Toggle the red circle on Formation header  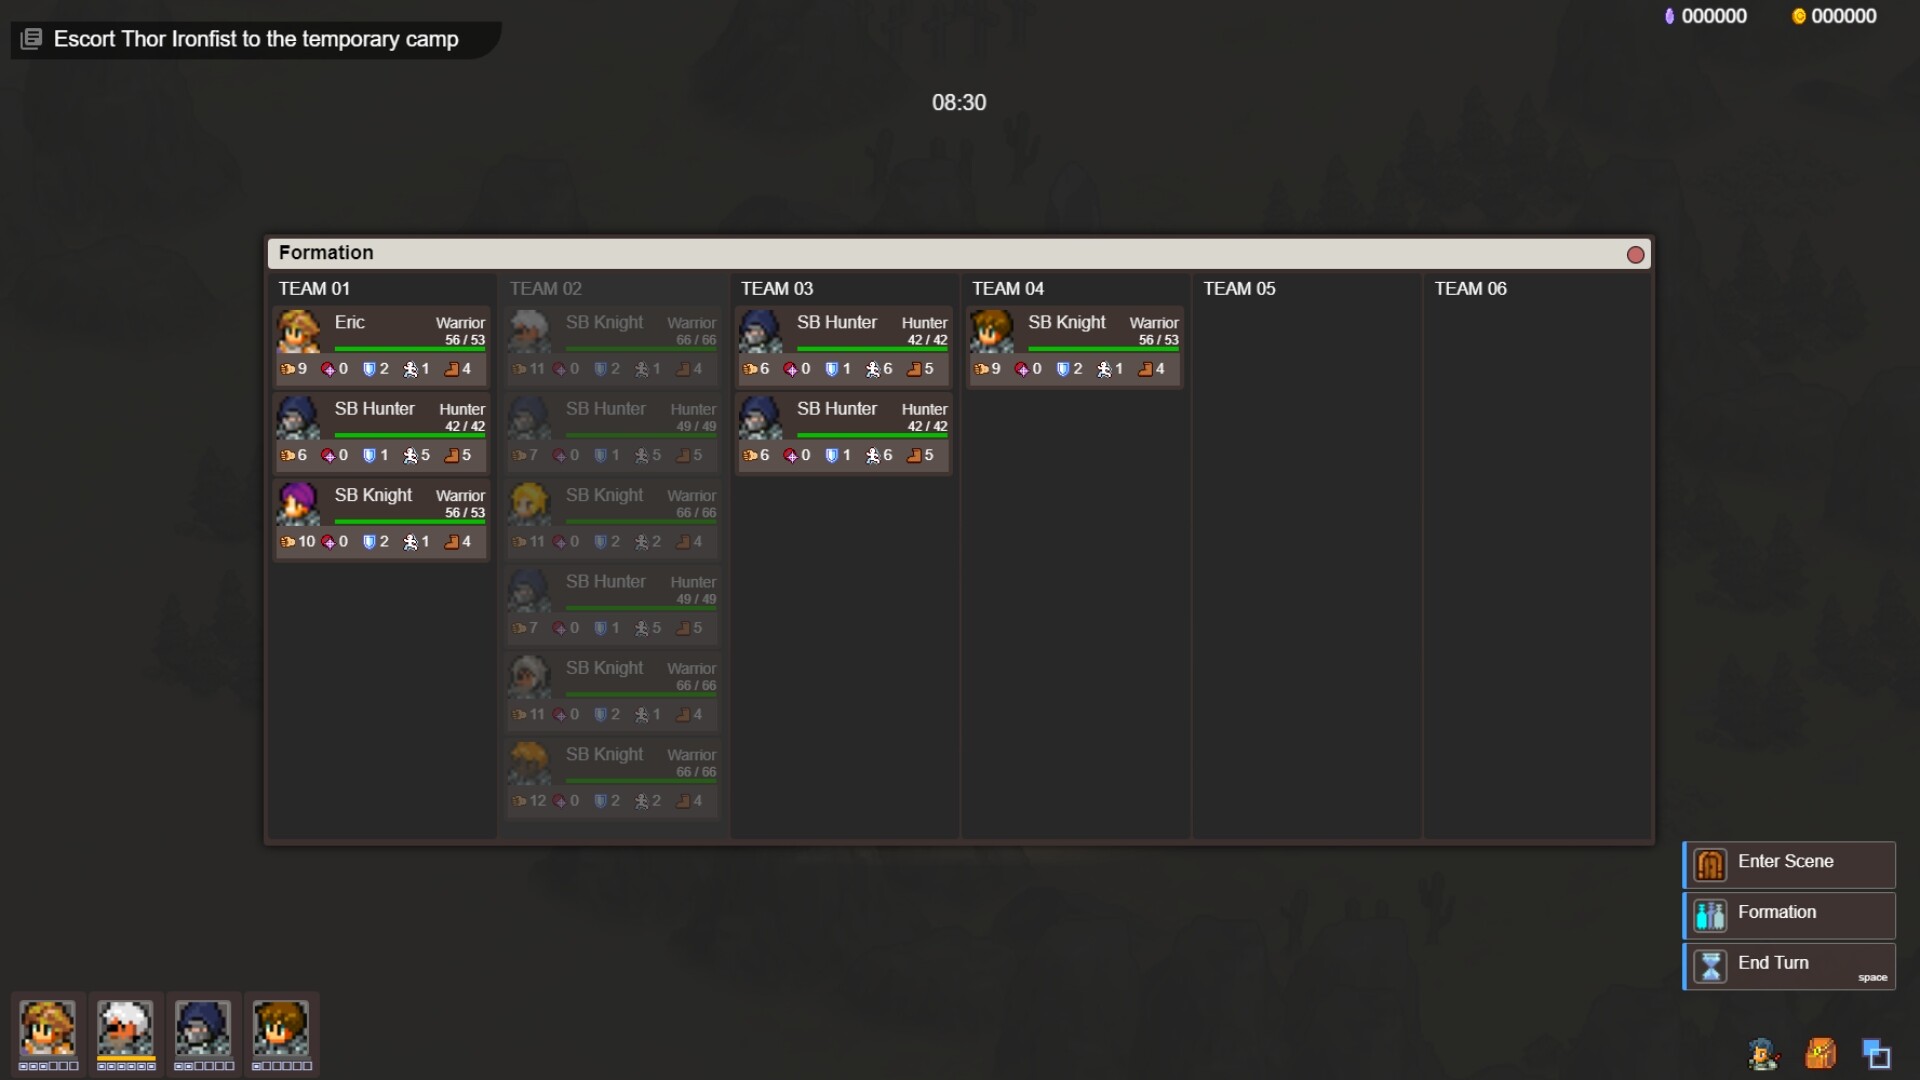(x=1636, y=254)
